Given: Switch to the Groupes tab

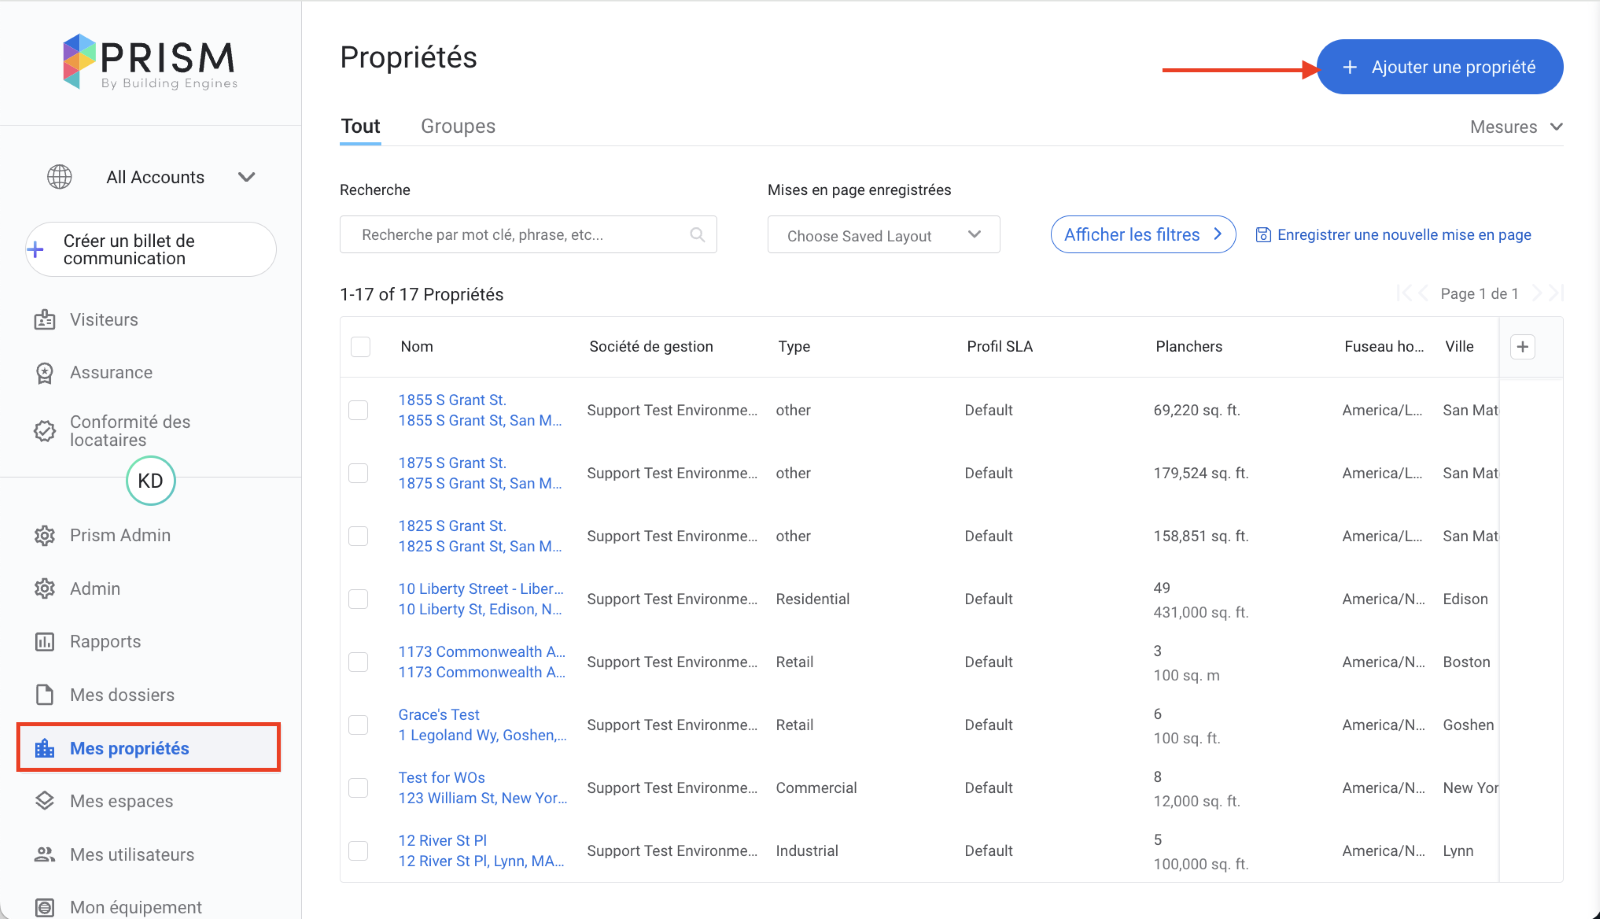Looking at the screenshot, I should coord(458,127).
